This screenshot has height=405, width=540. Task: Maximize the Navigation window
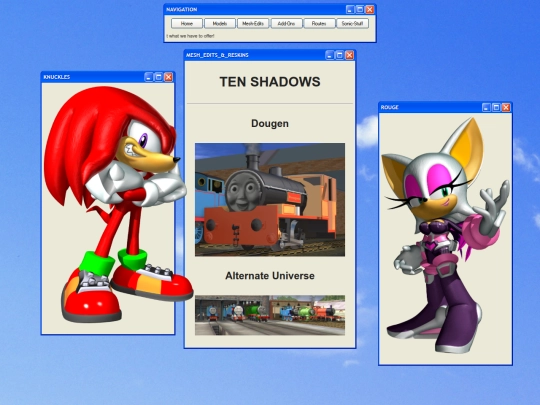point(360,10)
